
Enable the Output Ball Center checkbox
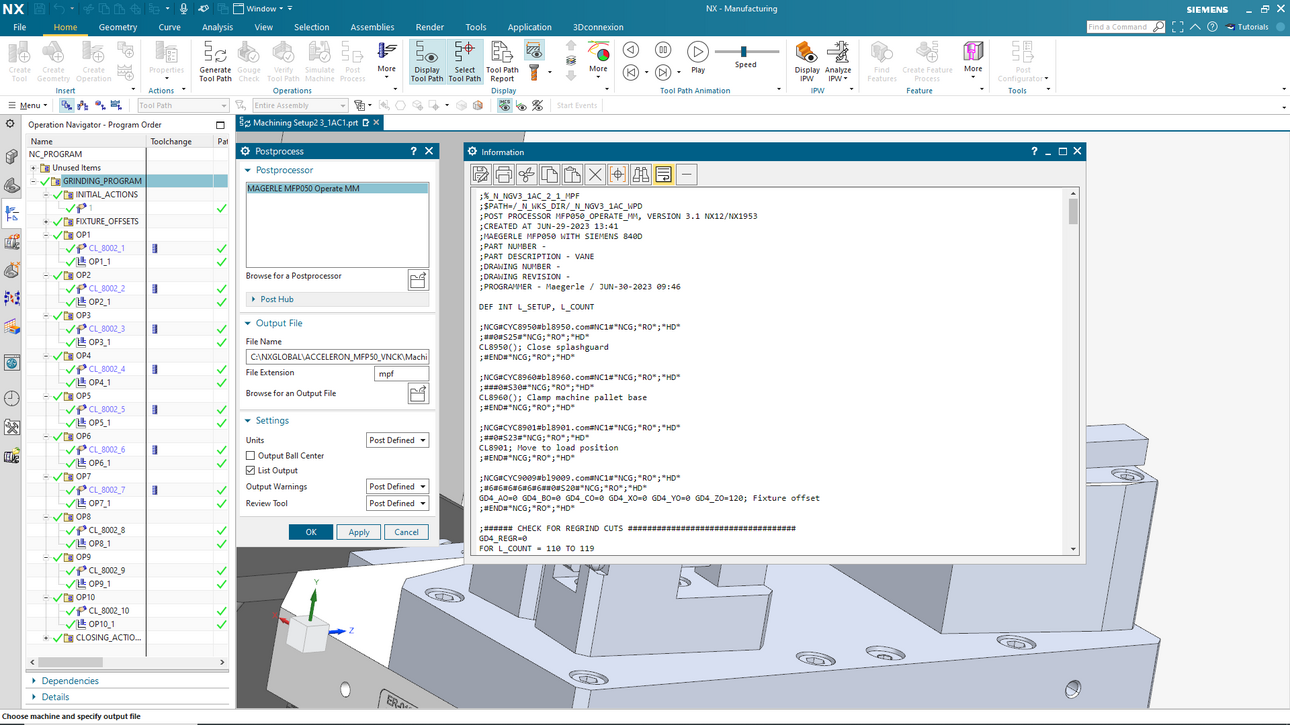[x=251, y=456]
